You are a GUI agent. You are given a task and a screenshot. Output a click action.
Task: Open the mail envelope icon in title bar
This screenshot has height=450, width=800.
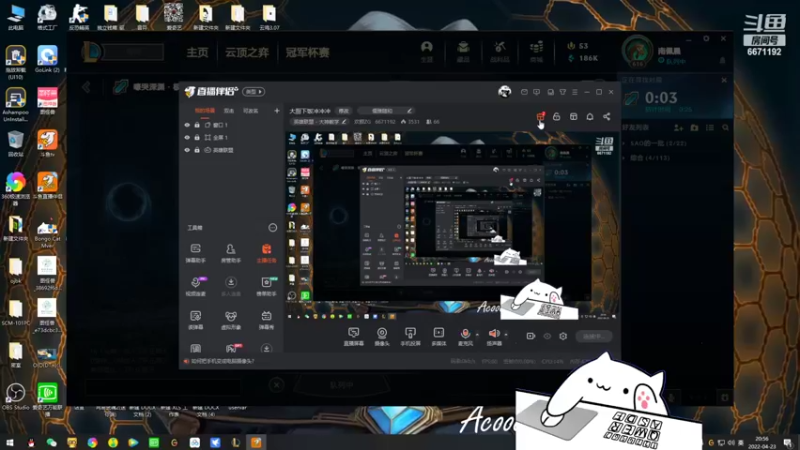coord(524,92)
